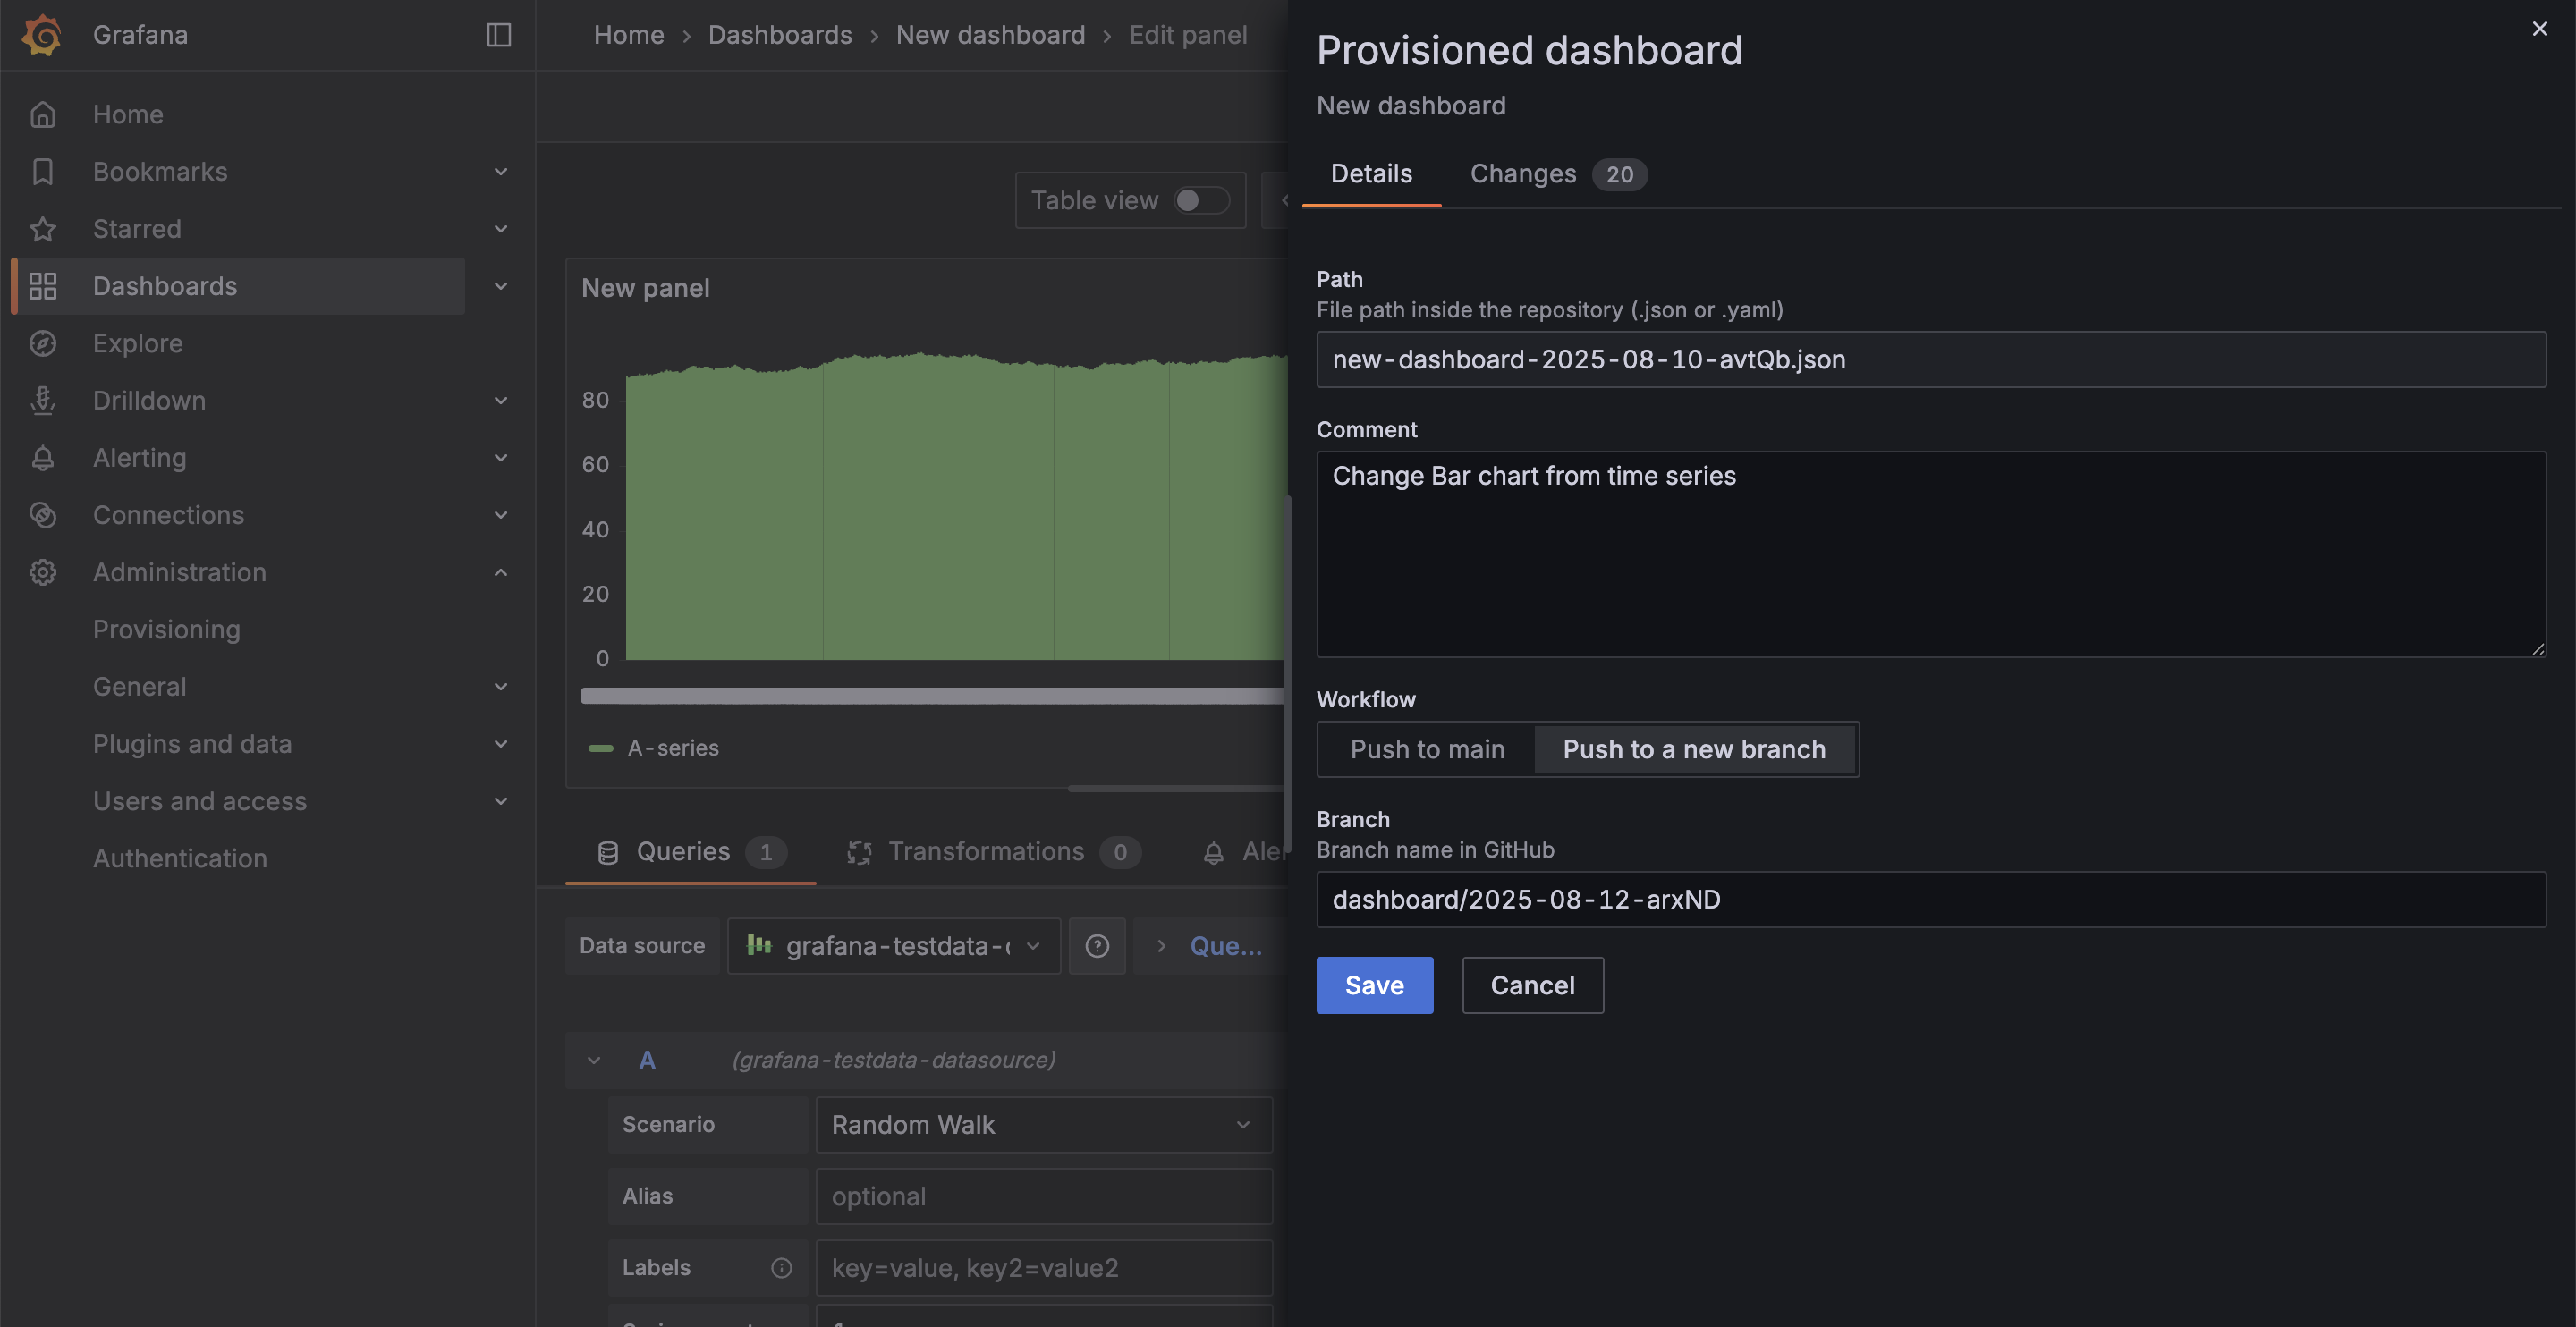
Task: Go to New dashboard breadcrumb link
Action: pyautogui.click(x=990, y=35)
